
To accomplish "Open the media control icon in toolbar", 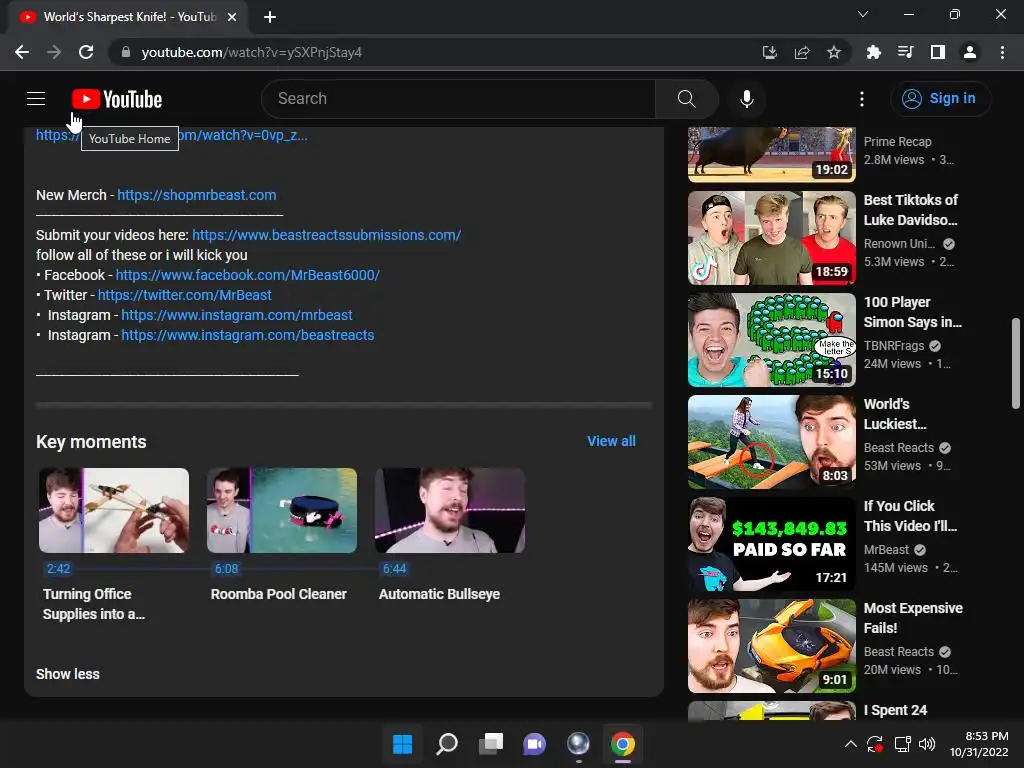I will (905, 52).
